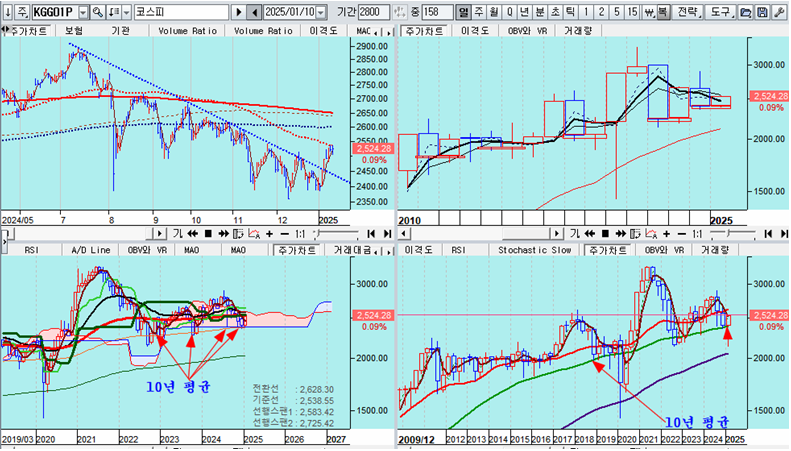Click the 15-minute interval button
Screen dimensions: 791x451
632,12
